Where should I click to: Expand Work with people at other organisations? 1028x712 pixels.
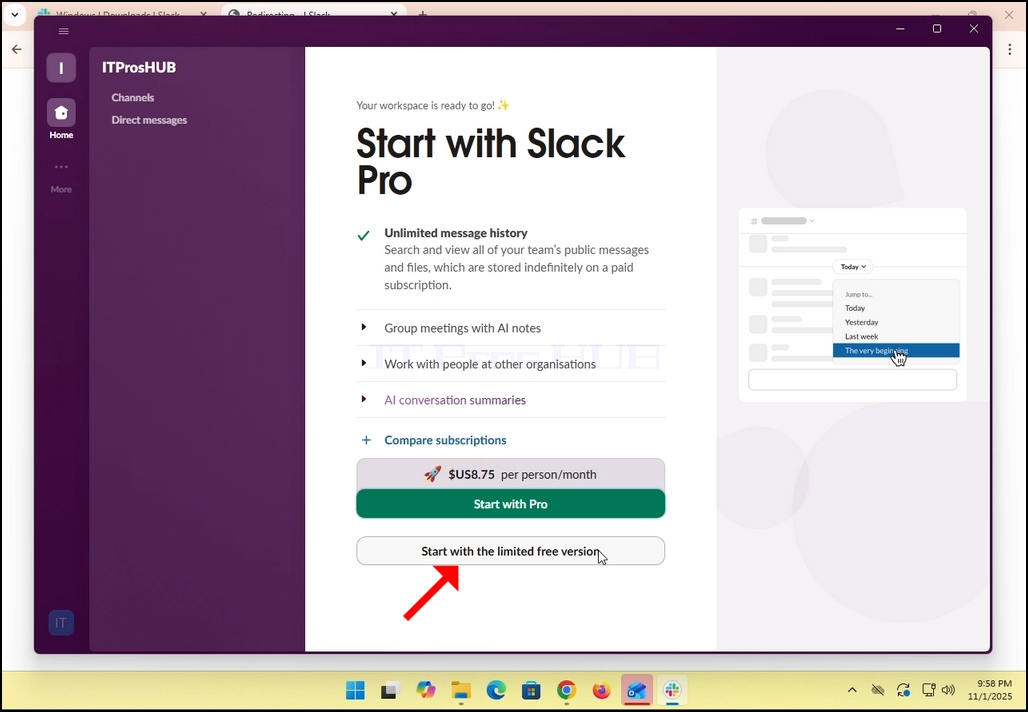[x=510, y=364]
